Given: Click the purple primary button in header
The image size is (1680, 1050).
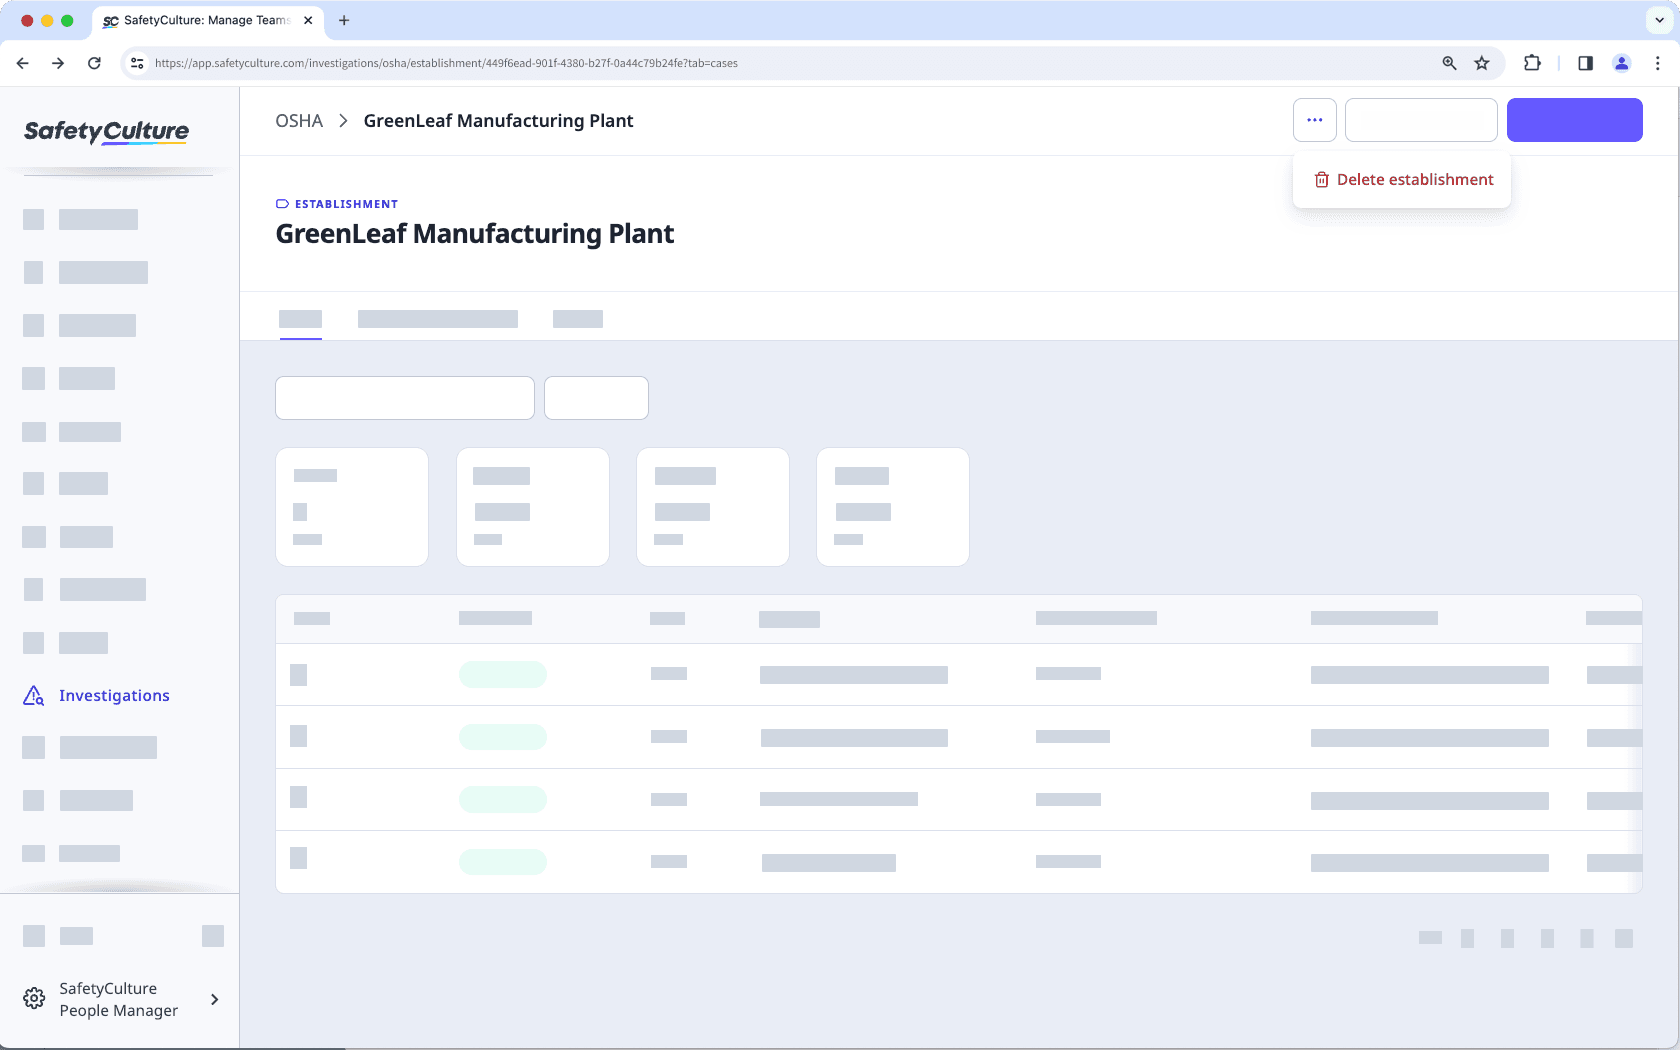Looking at the screenshot, I should [1574, 120].
